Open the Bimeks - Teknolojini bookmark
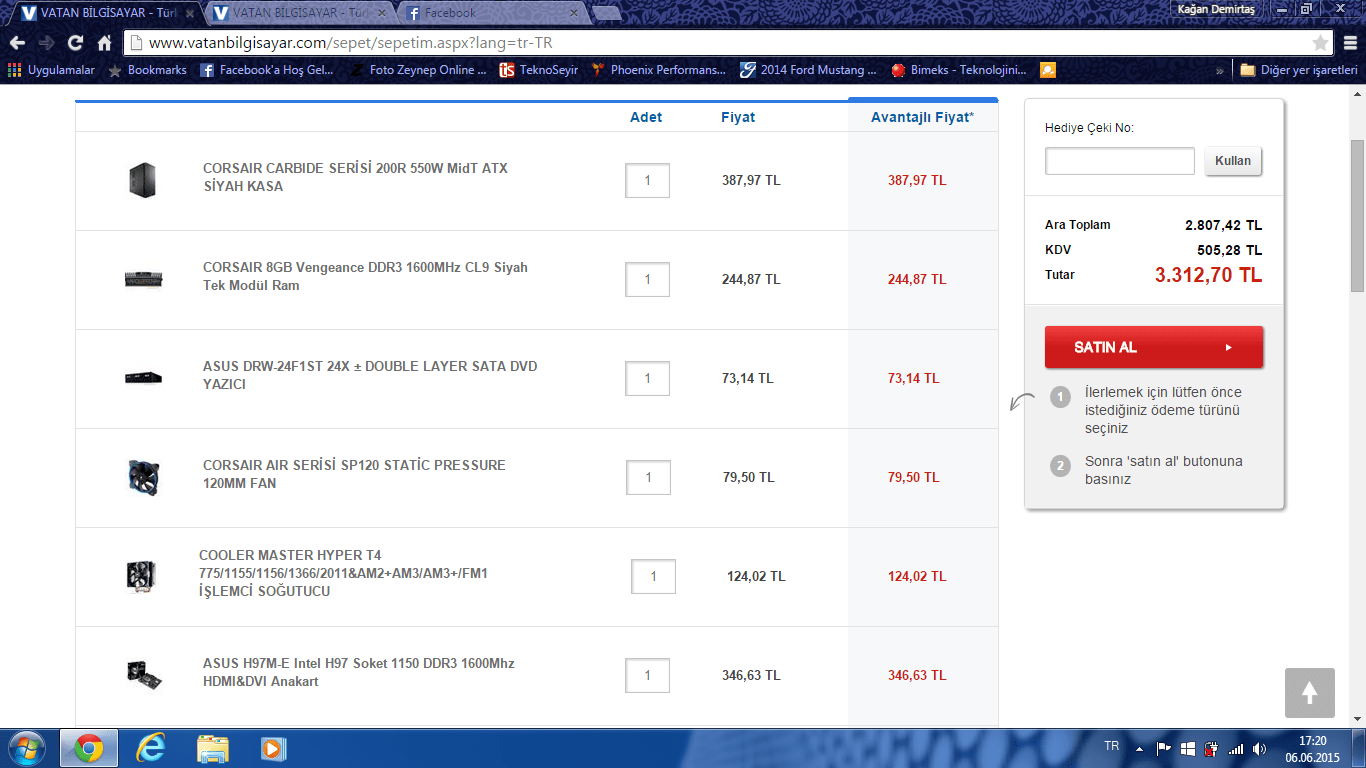Image resolution: width=1366 pixels, height=768 pixels. [x=958, y=70]
